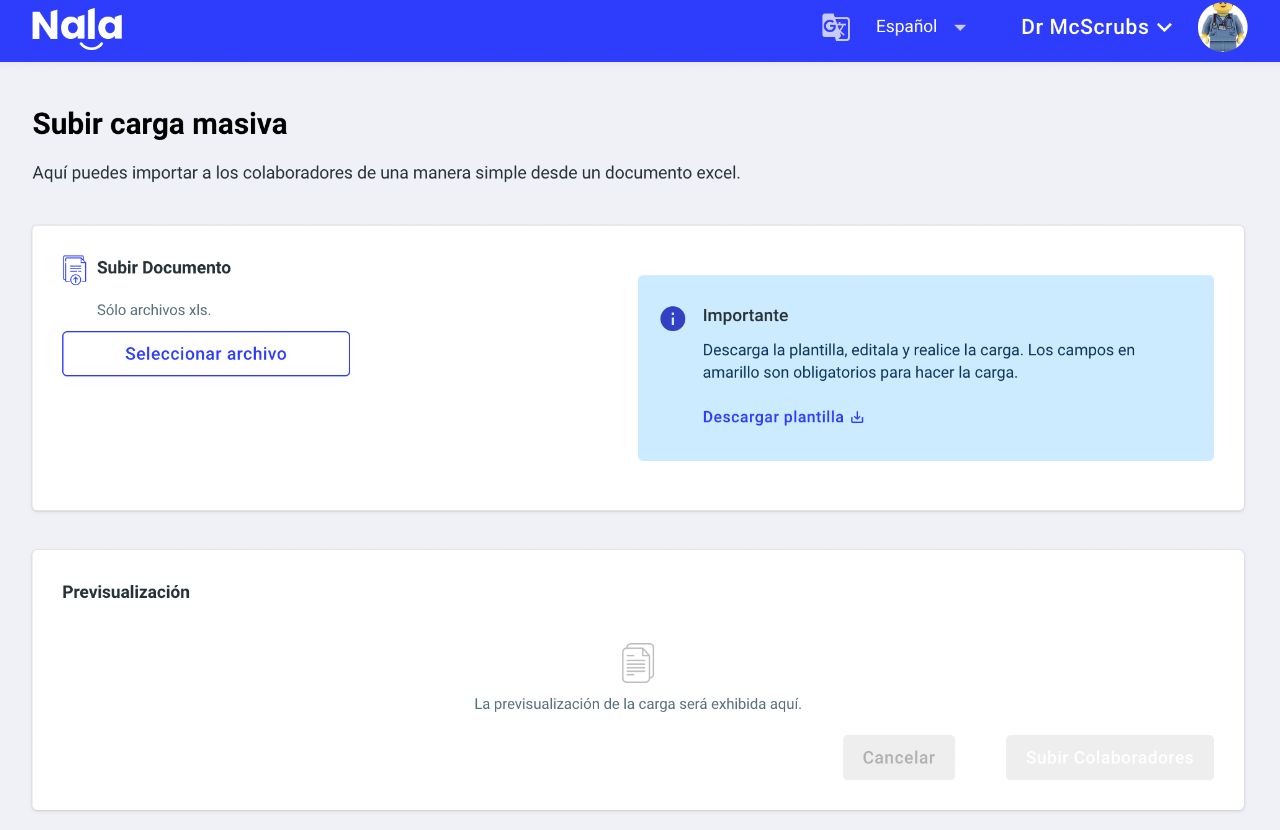Image resolution: width=1280 pixels, height=830 pixels.
Task: Click the Previsualización section title
Action: pyautogui.click(x=126, y=592)
